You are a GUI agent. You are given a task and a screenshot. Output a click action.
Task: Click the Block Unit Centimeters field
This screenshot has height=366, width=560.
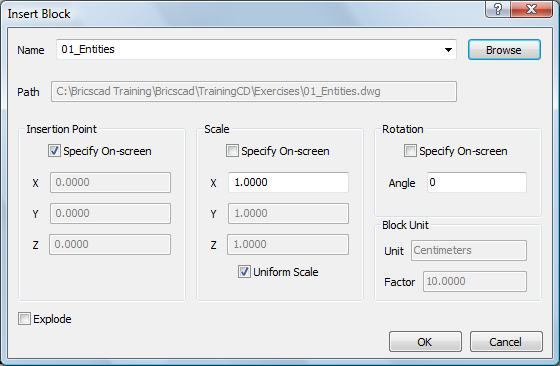pyautogui.click(x=469, y=250)
